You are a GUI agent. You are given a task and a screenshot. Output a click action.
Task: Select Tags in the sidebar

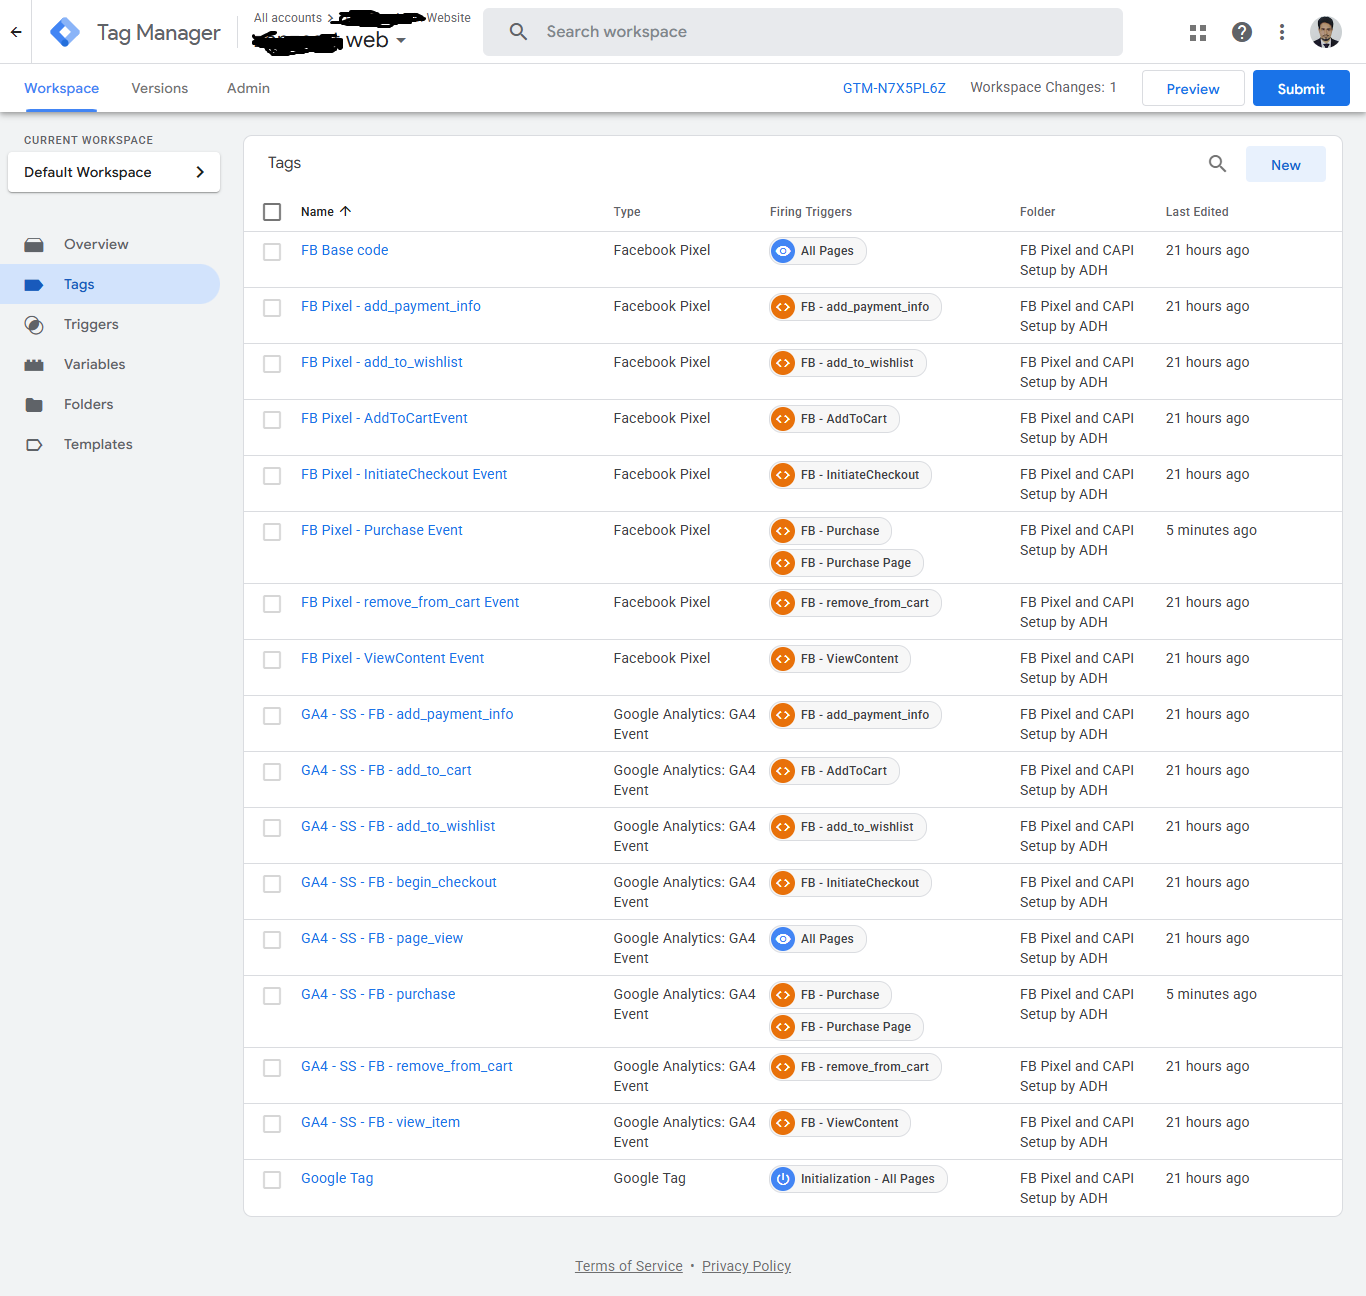110,284
